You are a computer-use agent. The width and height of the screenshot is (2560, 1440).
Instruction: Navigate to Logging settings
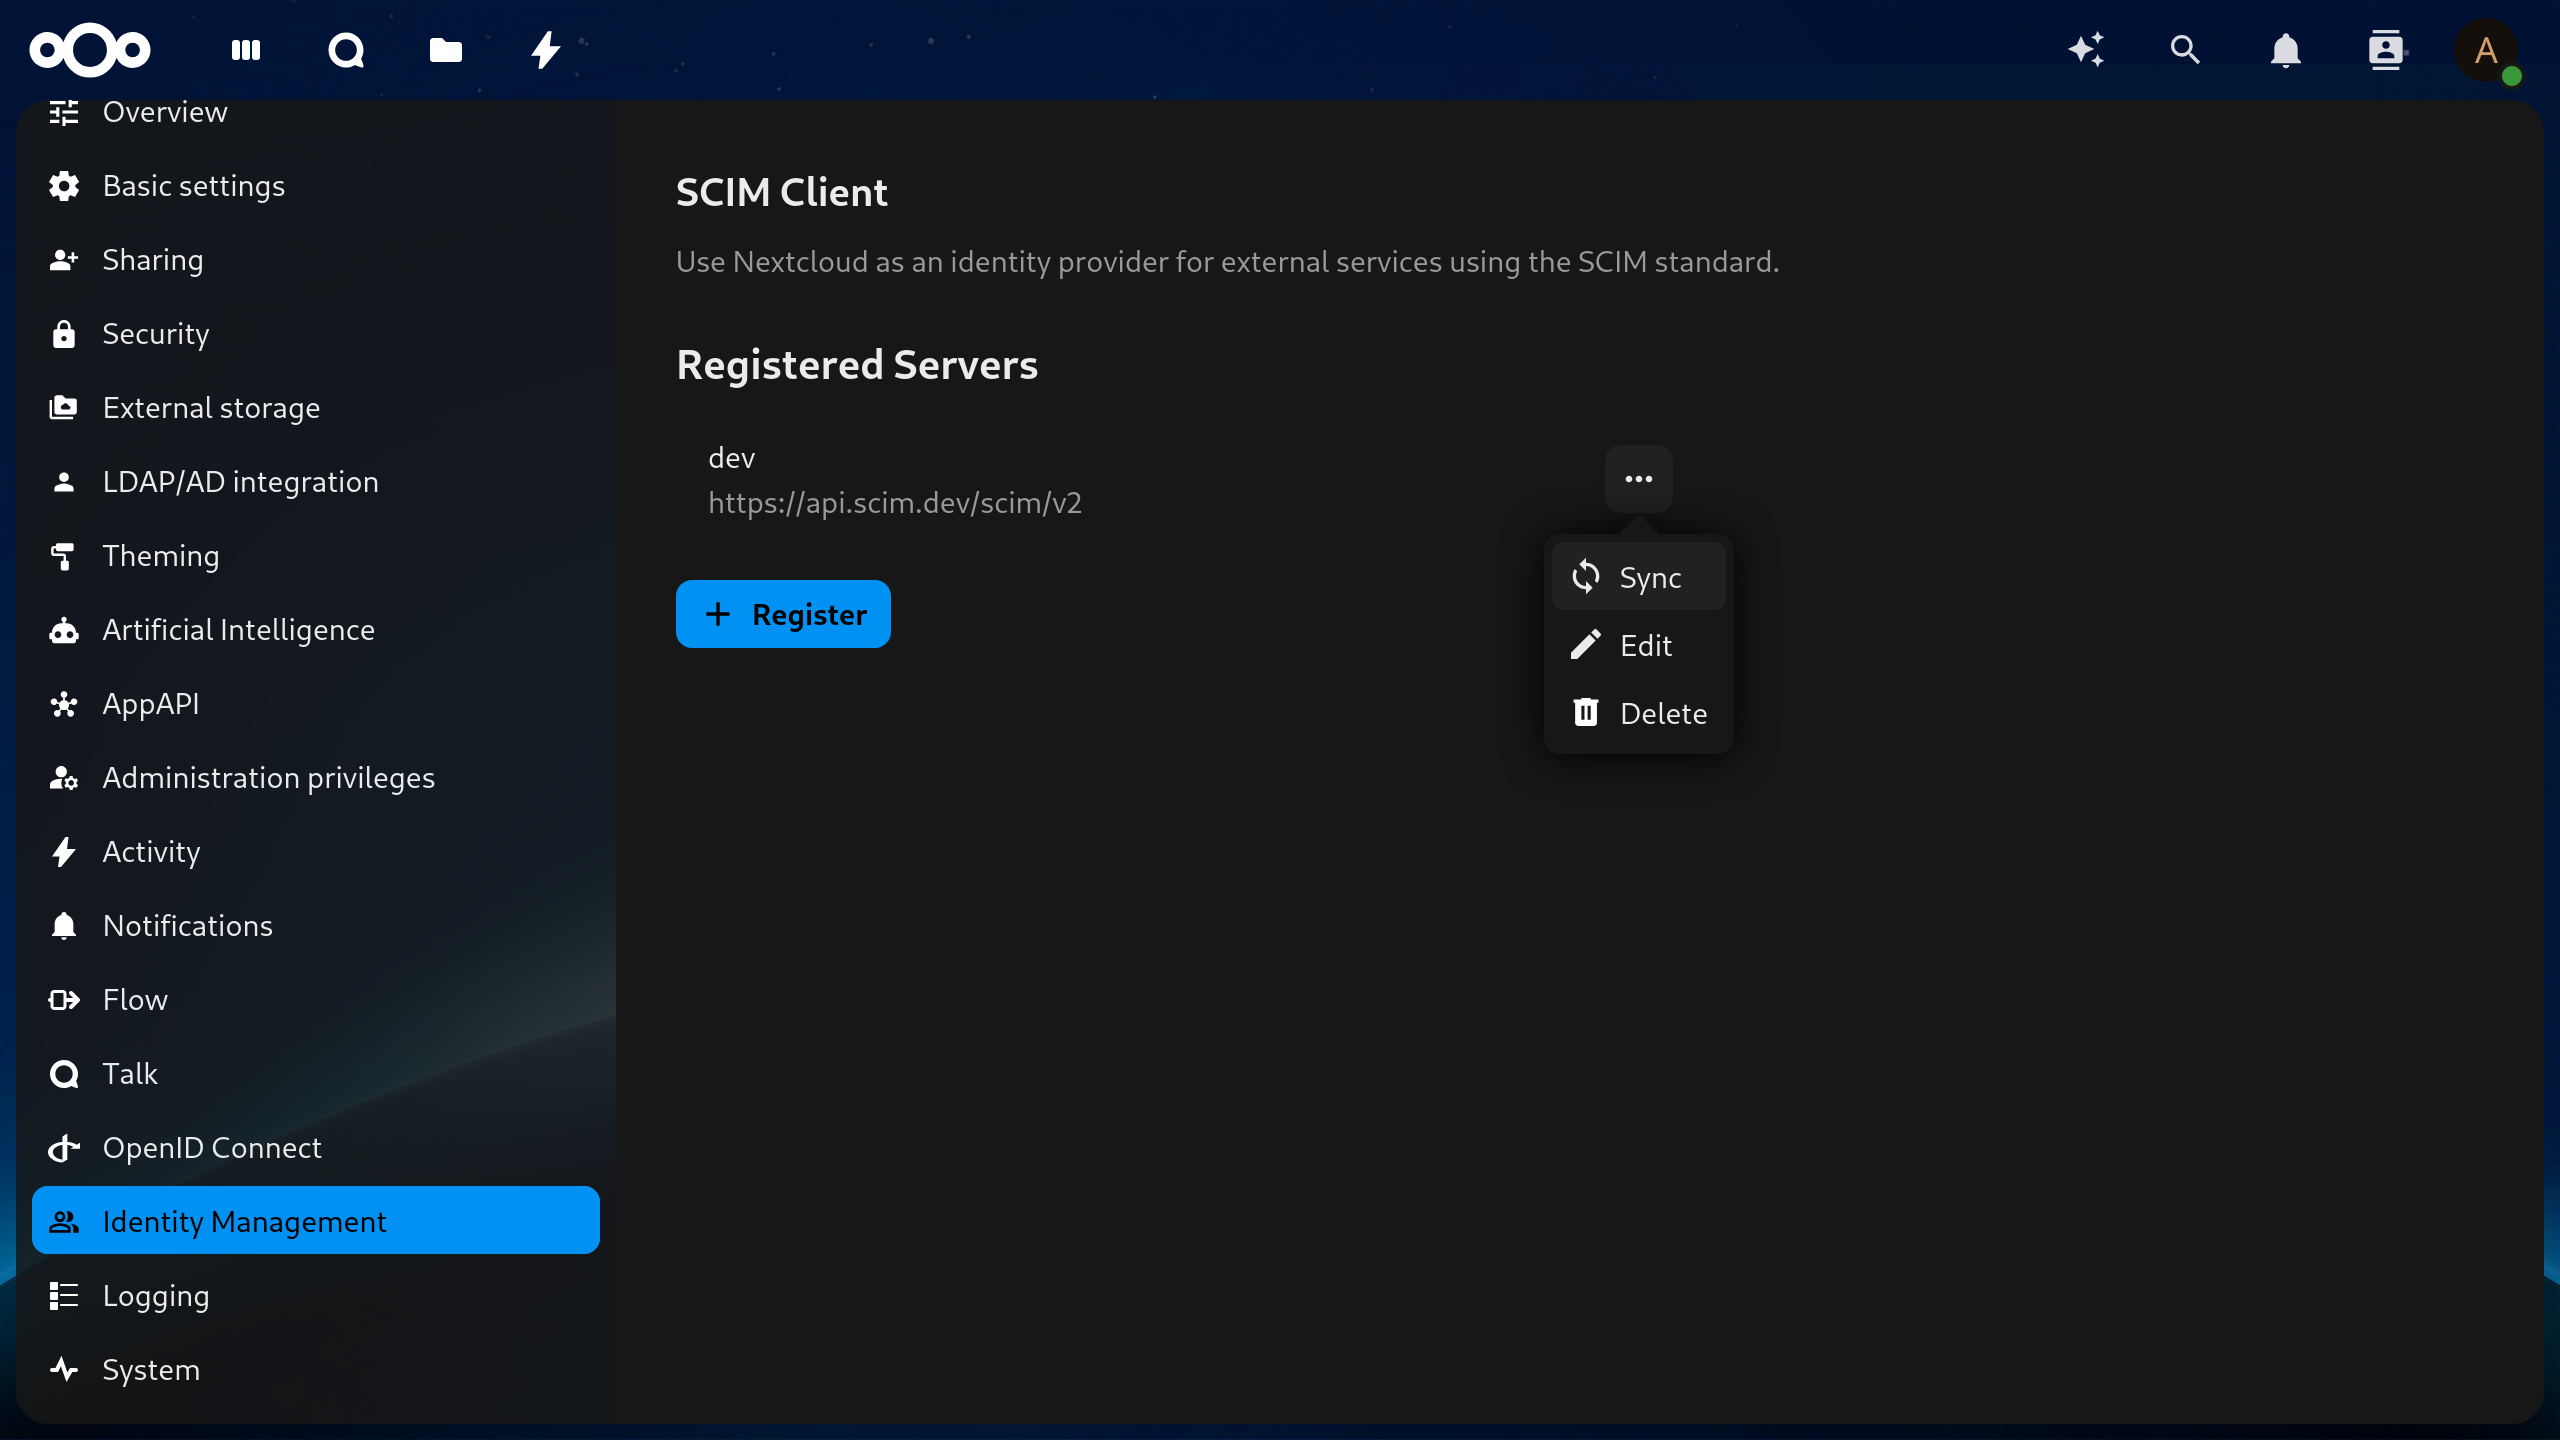click(x=156, y=1296)
